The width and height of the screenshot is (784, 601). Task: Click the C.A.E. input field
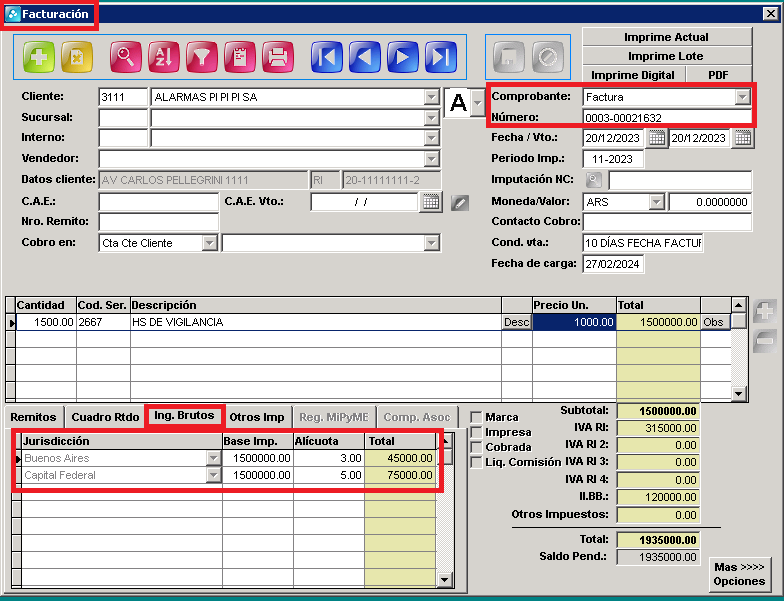158,202
